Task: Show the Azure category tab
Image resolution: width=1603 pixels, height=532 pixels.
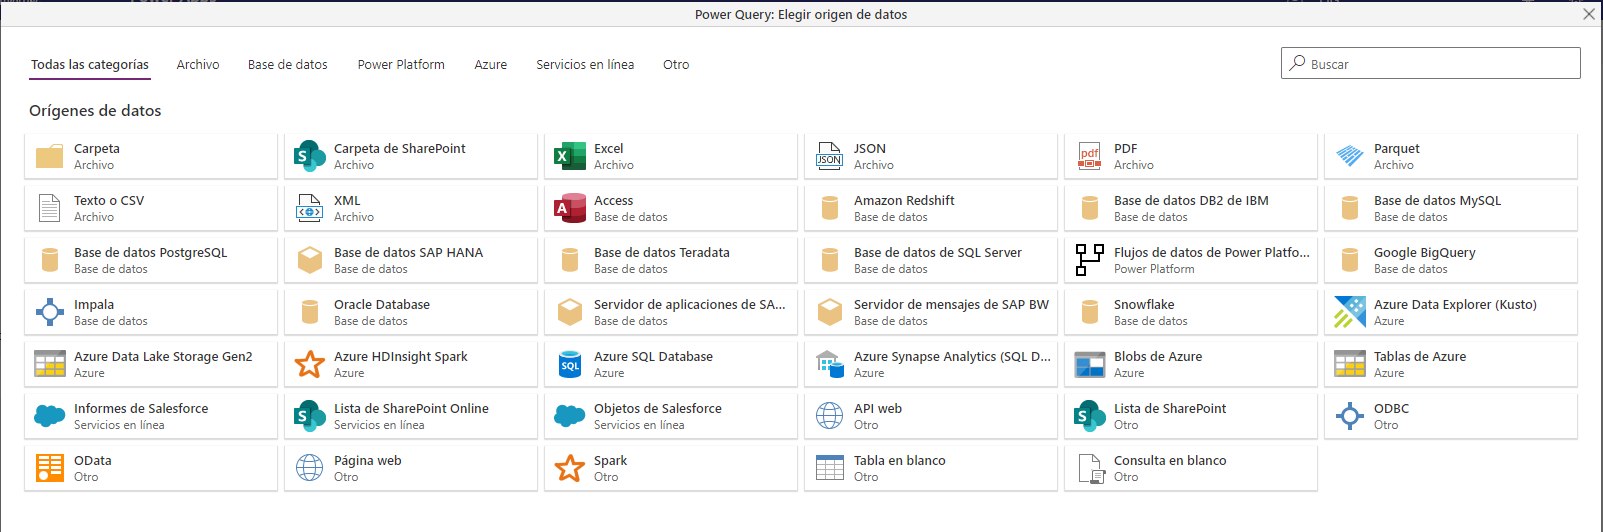Action: point(491,64)
